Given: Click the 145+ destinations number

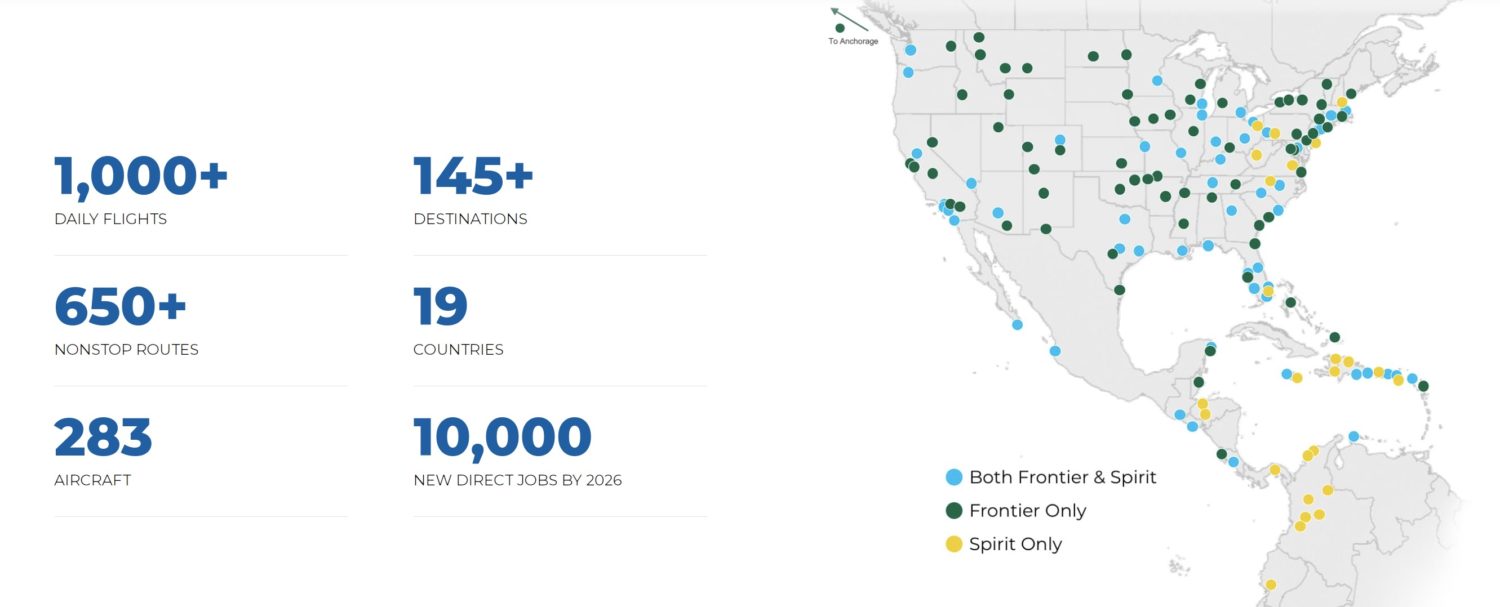Looking at the screenshot, I should pos(473,175).
